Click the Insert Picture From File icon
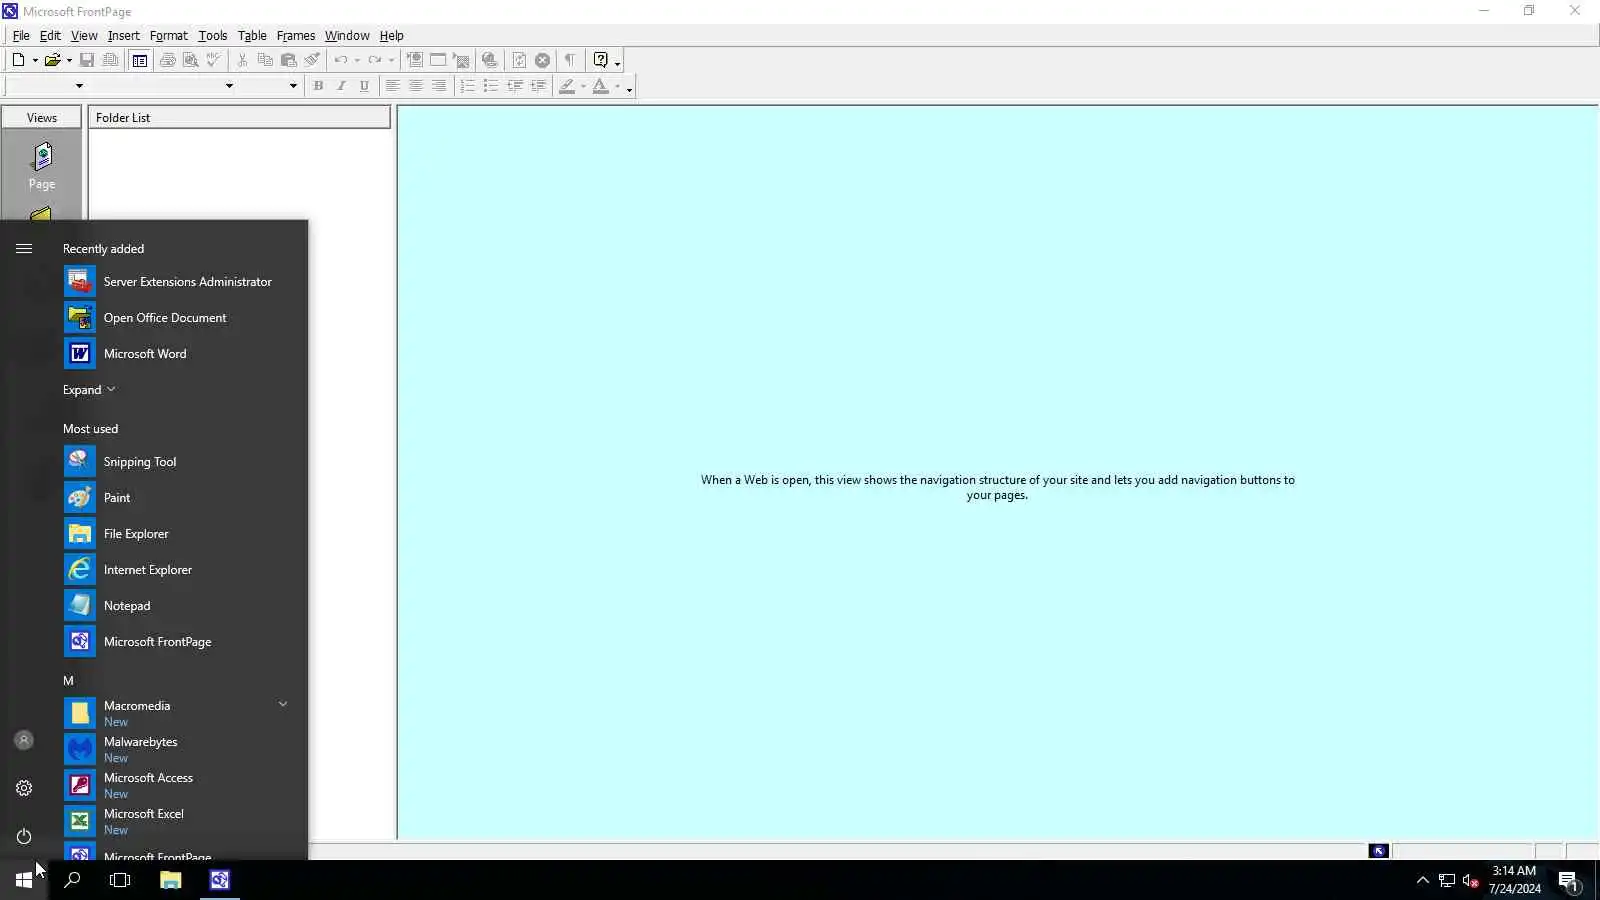 [x=461, y=60]
